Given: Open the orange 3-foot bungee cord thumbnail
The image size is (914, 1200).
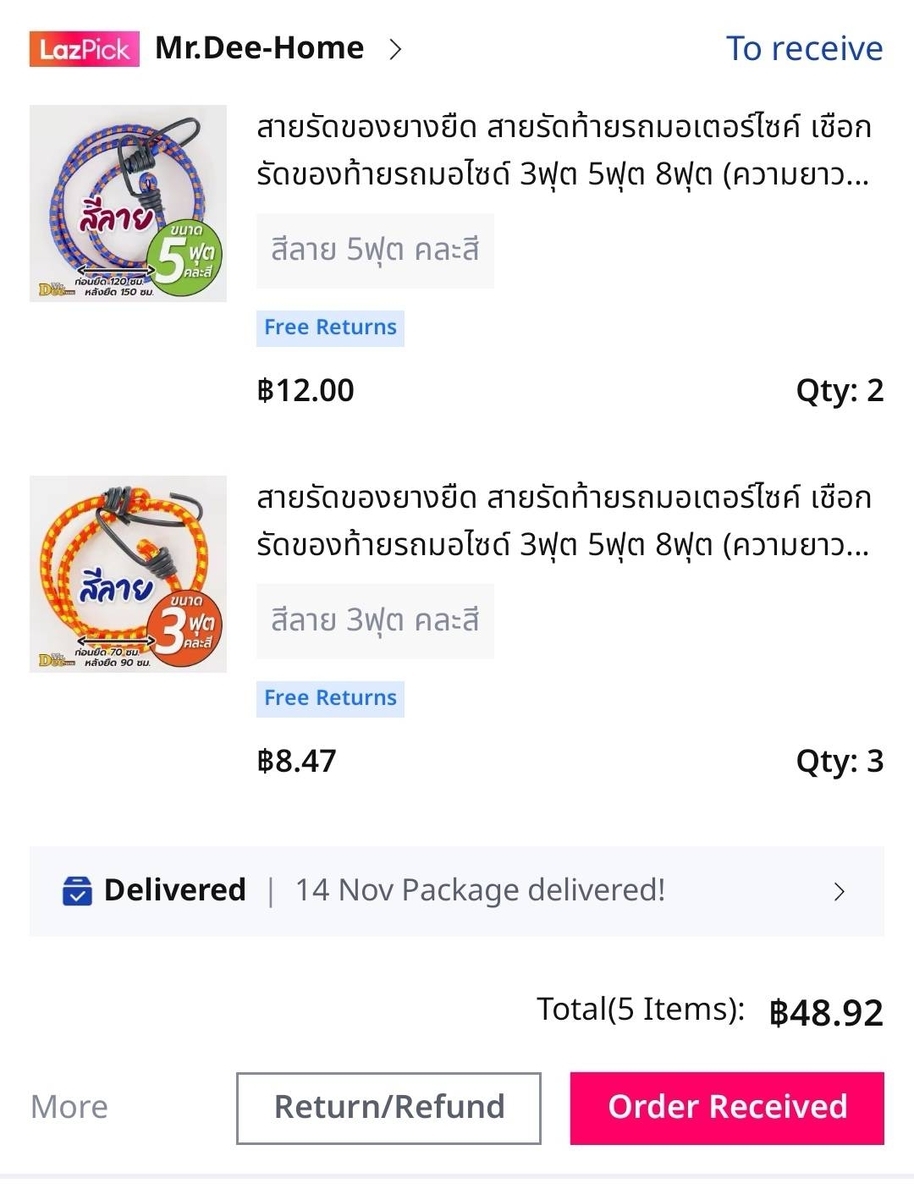Looking at the screenshot, I should pos(128,574).
